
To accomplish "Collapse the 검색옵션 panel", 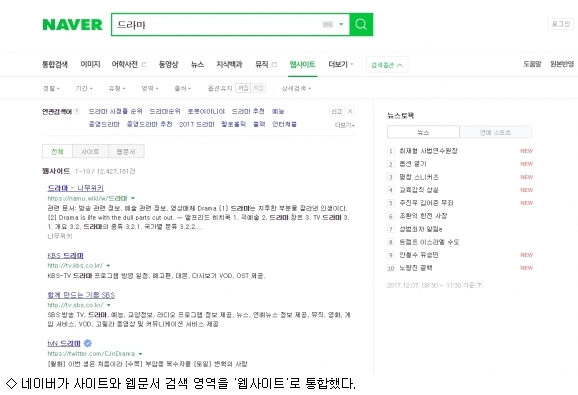I will tap(387, 65).
